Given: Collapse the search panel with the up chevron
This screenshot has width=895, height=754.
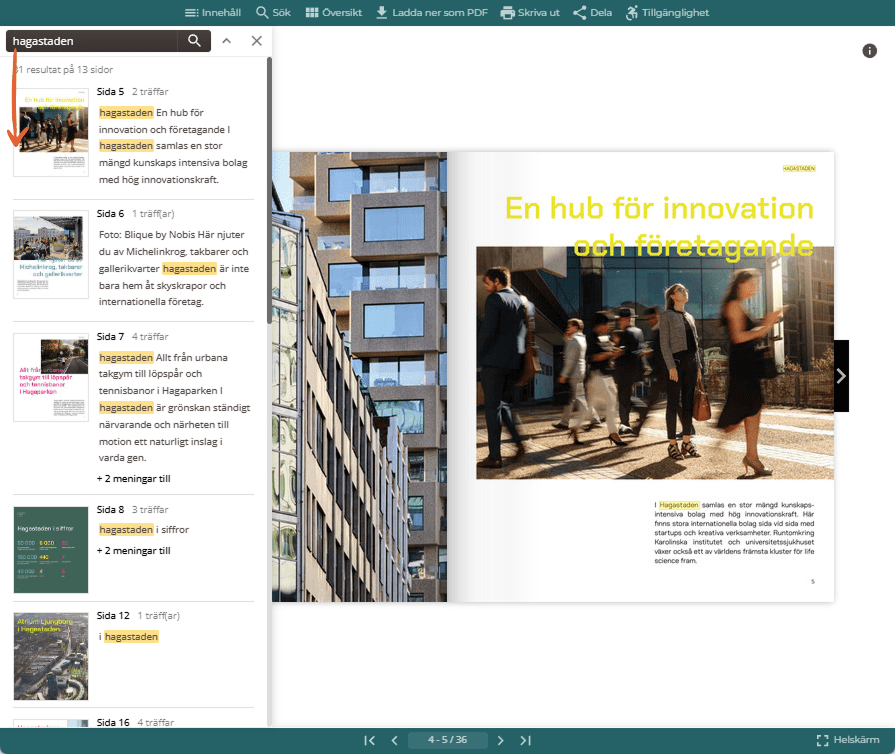Looking at the screenshot, I should (x=227, y=41).
